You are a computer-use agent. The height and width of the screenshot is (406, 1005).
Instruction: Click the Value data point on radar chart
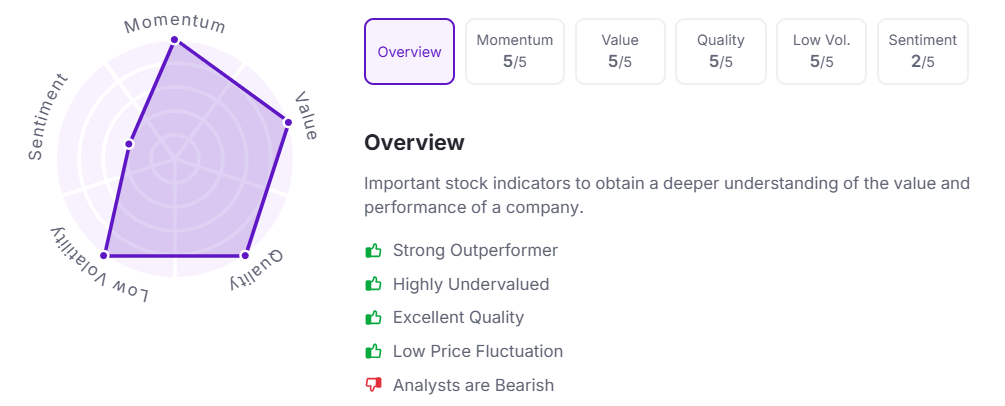point(287,122)
